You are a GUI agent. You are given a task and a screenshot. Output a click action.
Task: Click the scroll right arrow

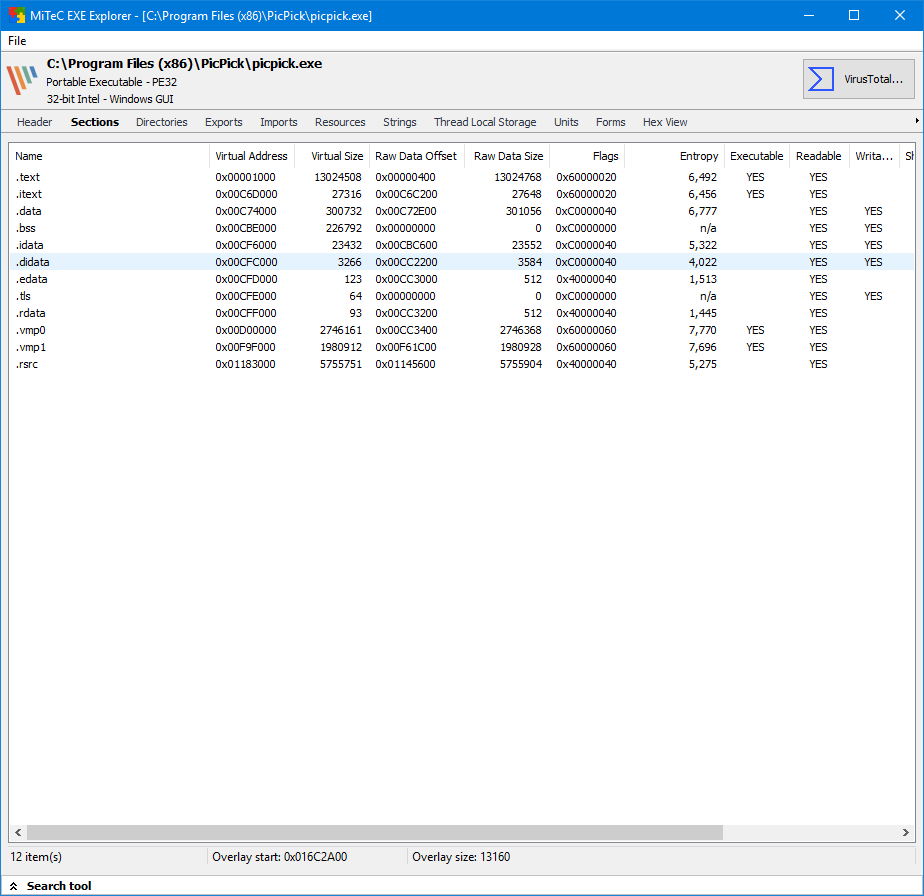coord(906,832)
